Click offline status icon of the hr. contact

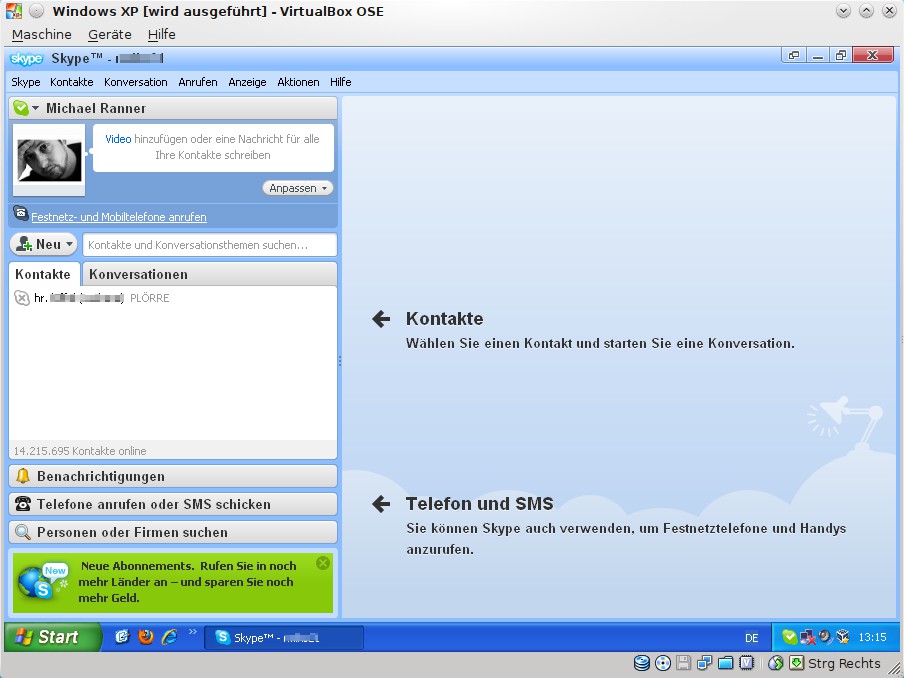tap(22, 298)
